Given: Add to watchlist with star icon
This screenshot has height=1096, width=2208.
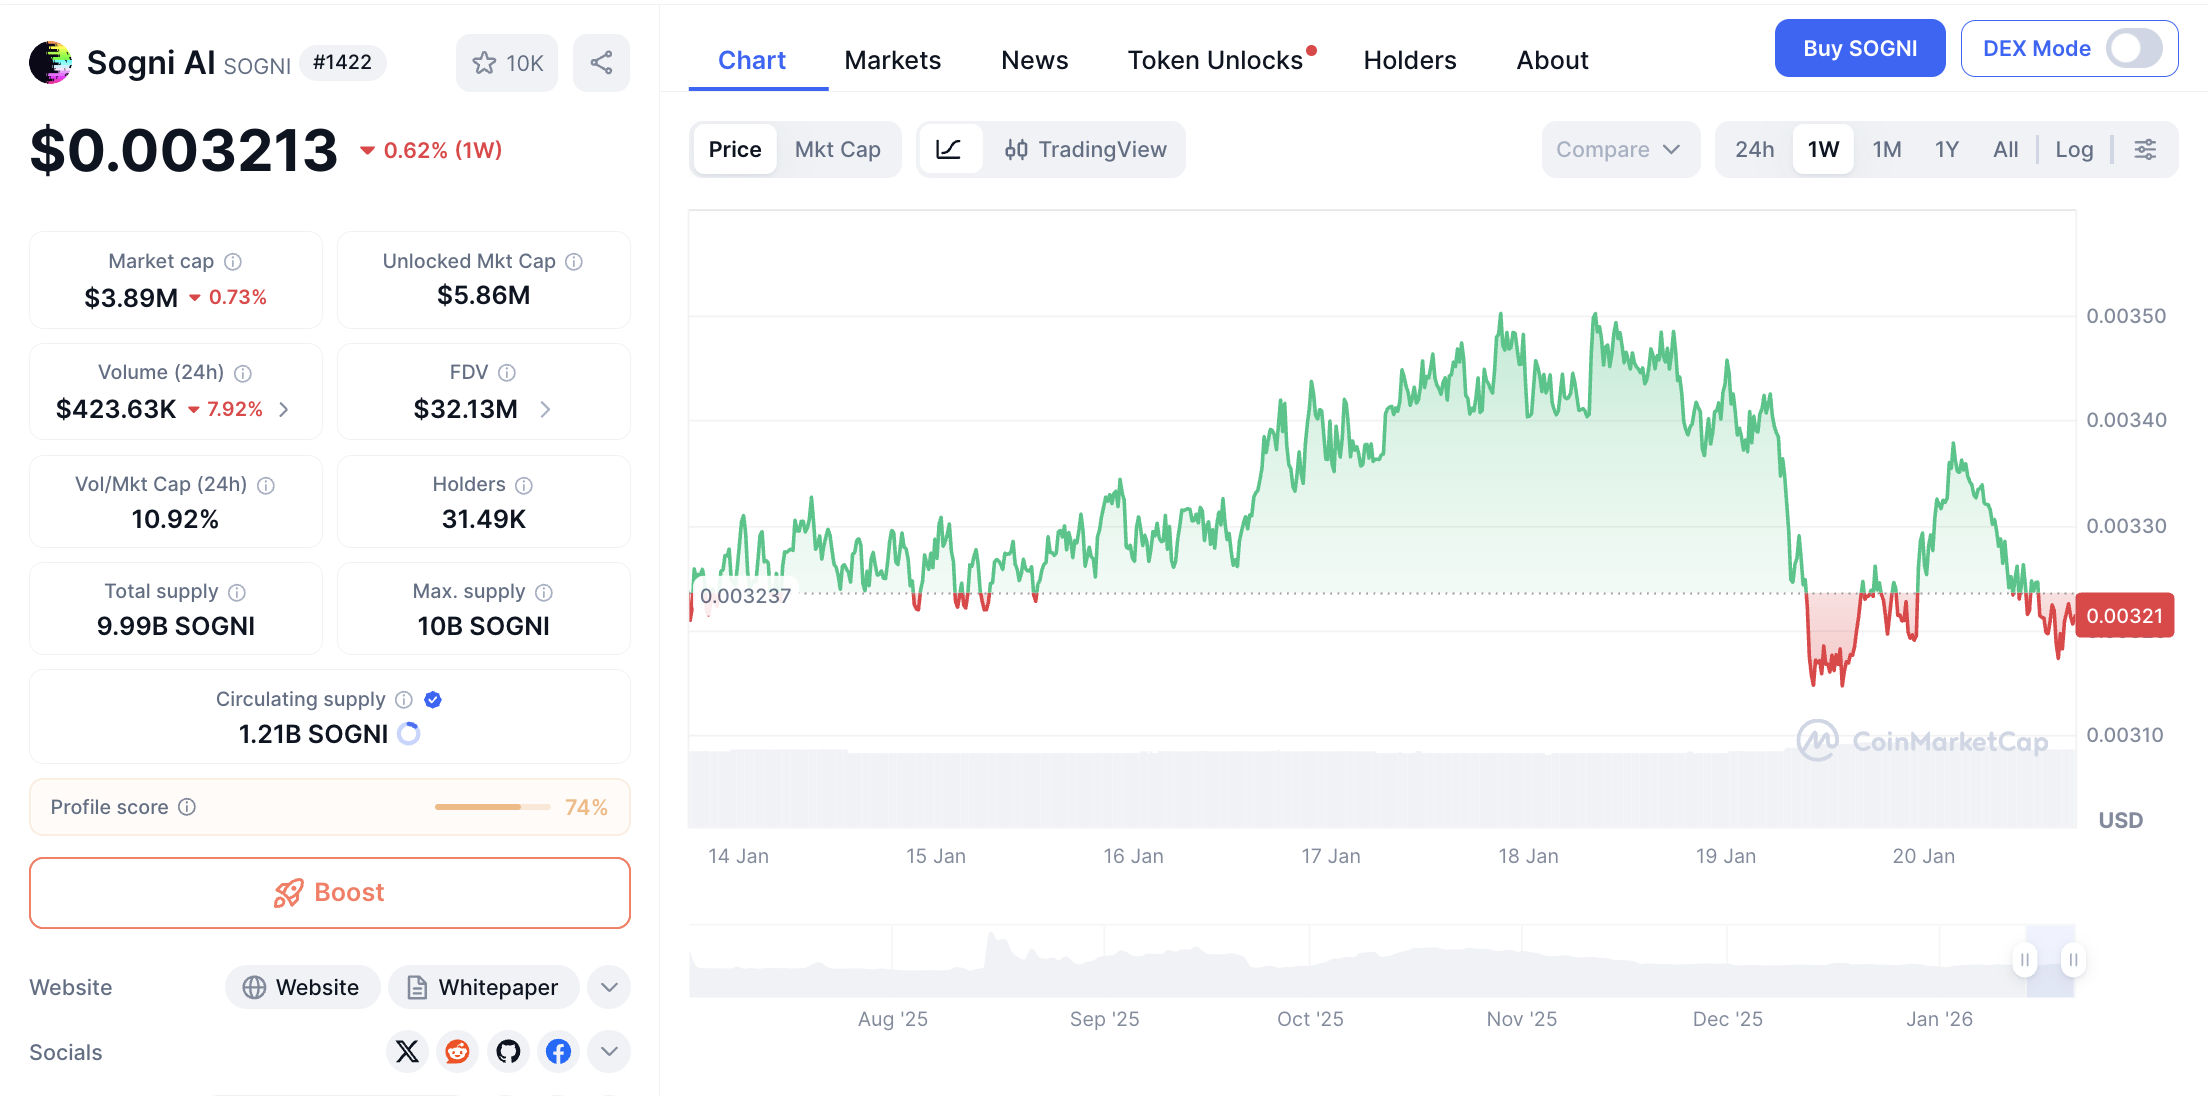Looking at the screenshot, I should tap(507, 63).
